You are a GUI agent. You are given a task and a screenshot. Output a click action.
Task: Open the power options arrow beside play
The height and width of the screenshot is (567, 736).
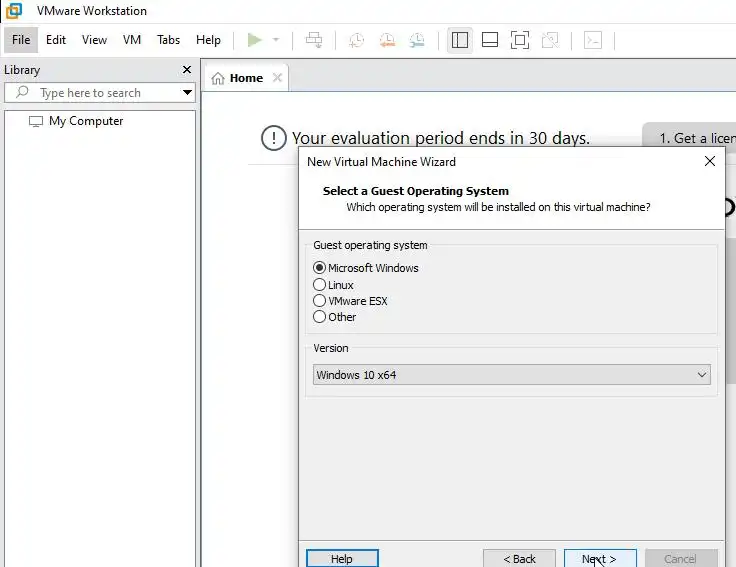(x=276, y=40)
